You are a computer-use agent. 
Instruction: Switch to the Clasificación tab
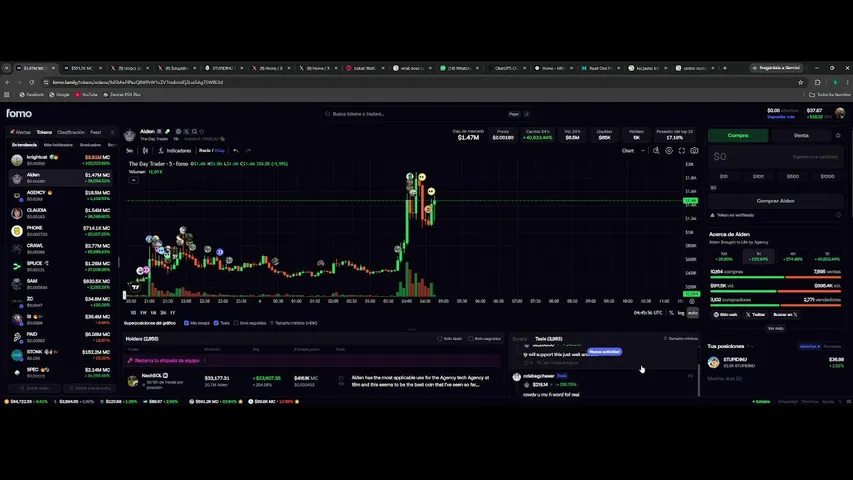[71, 132]
